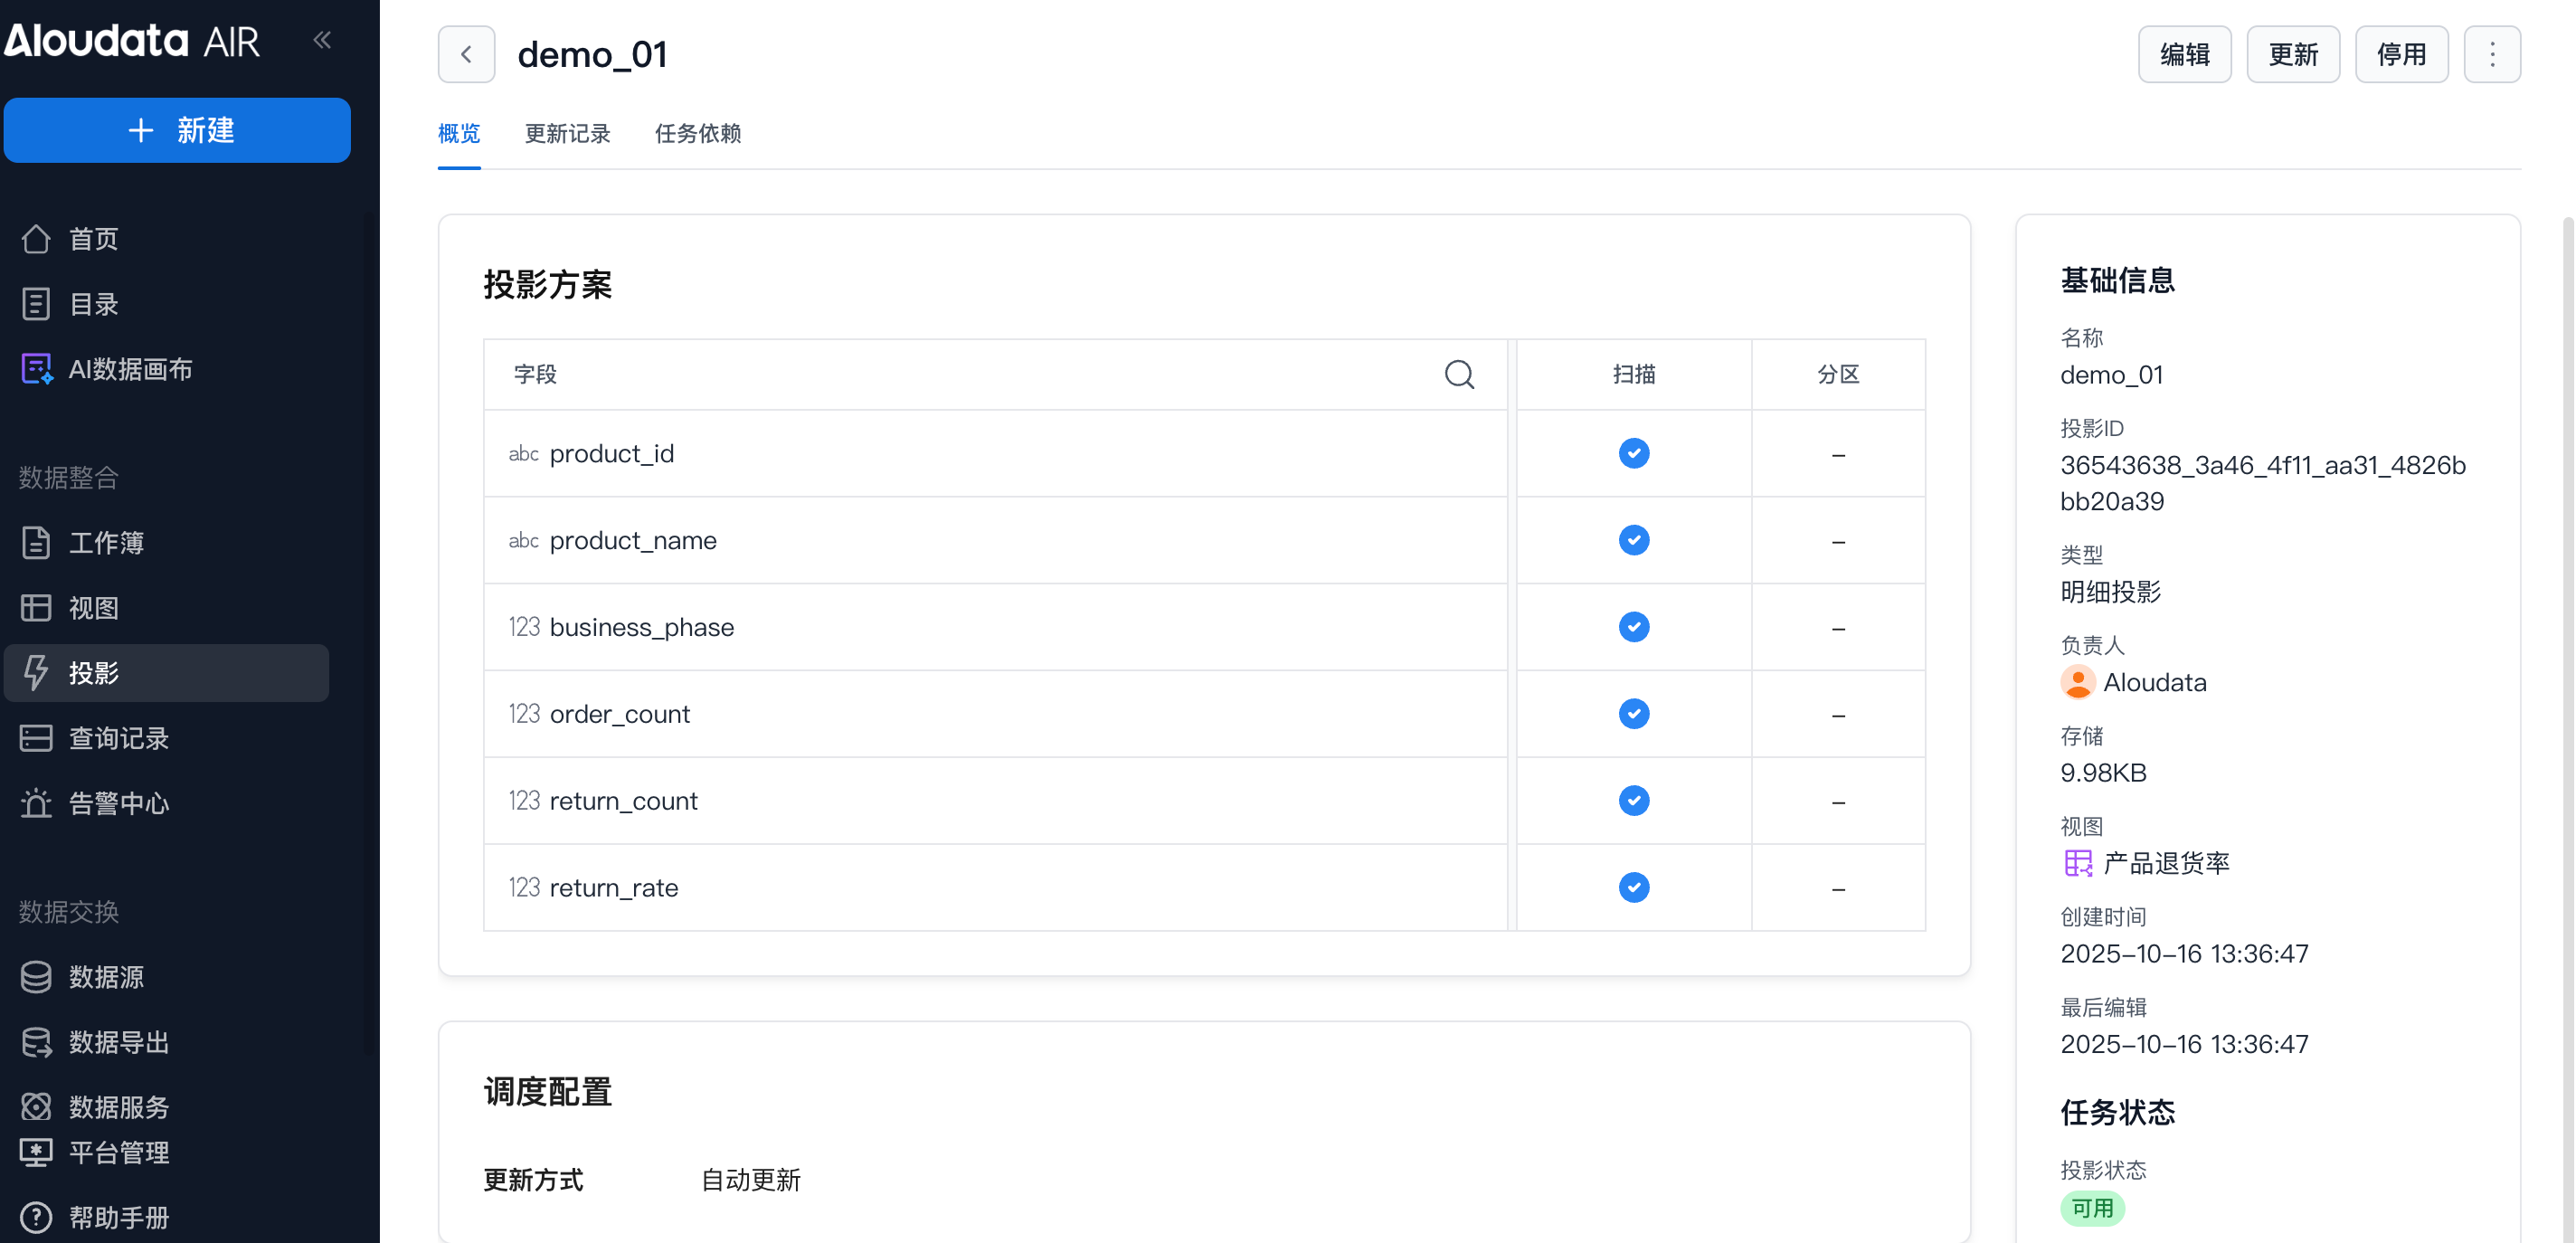The image size is (2576, 1243).
Task: Toggle scan checkmark for order_count
Action: click(x=1633, y=713)
